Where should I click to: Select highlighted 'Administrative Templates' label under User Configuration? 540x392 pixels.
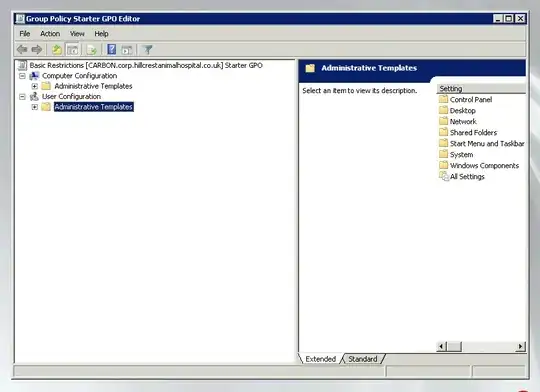click(93, 107)
